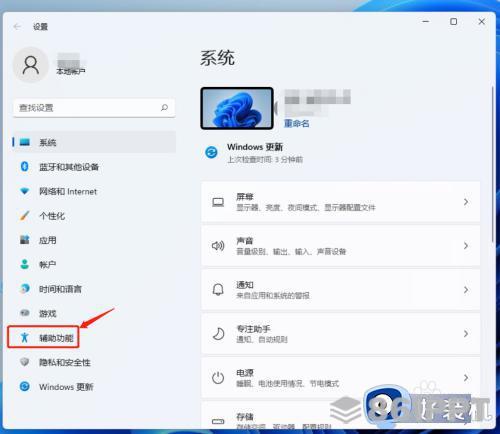Click the 个性化 paintbrush icon
Viewport: 500px width, 434px height.
point(24,216)
